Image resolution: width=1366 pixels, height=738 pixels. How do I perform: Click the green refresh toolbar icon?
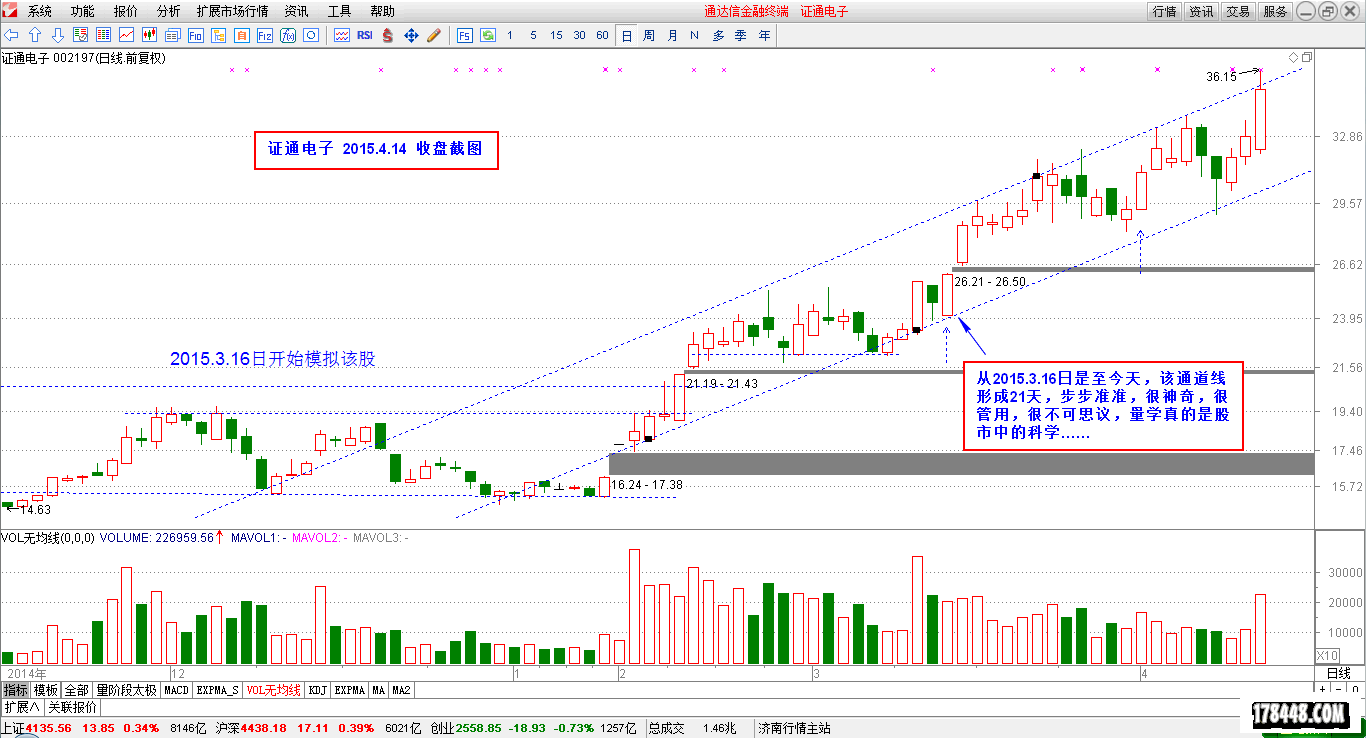(x=488, y=35)
